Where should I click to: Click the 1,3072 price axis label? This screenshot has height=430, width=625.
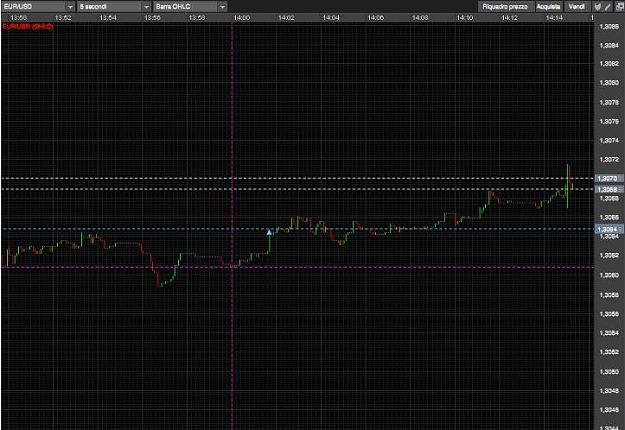click(x=609, y=159)
